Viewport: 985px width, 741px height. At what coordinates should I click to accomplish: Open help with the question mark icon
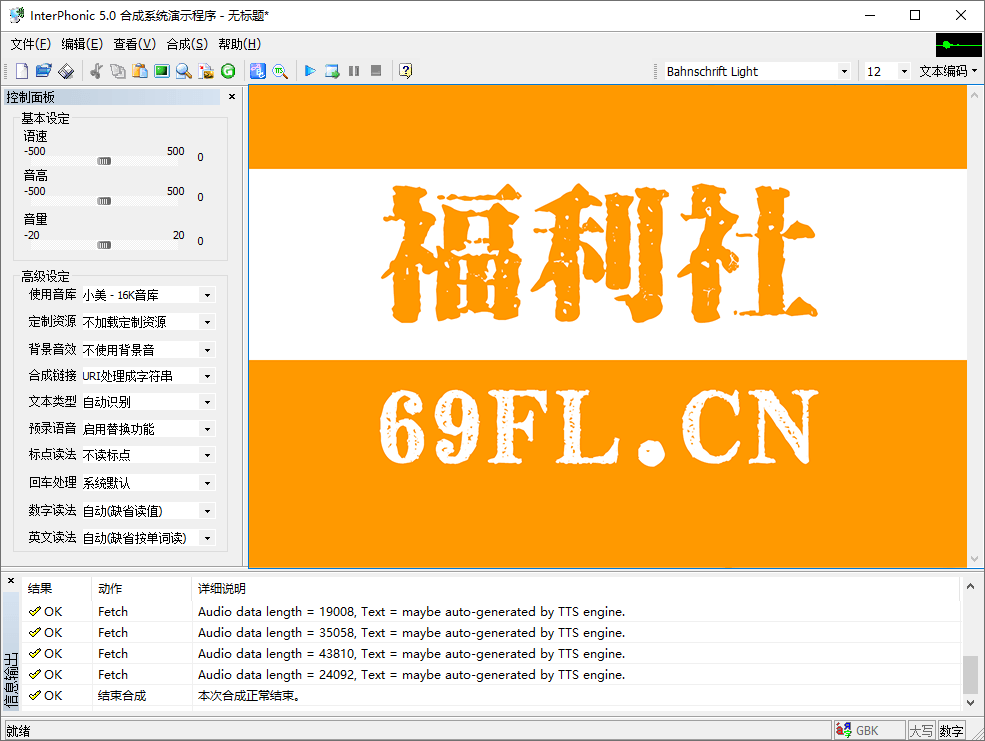[406, 71]
